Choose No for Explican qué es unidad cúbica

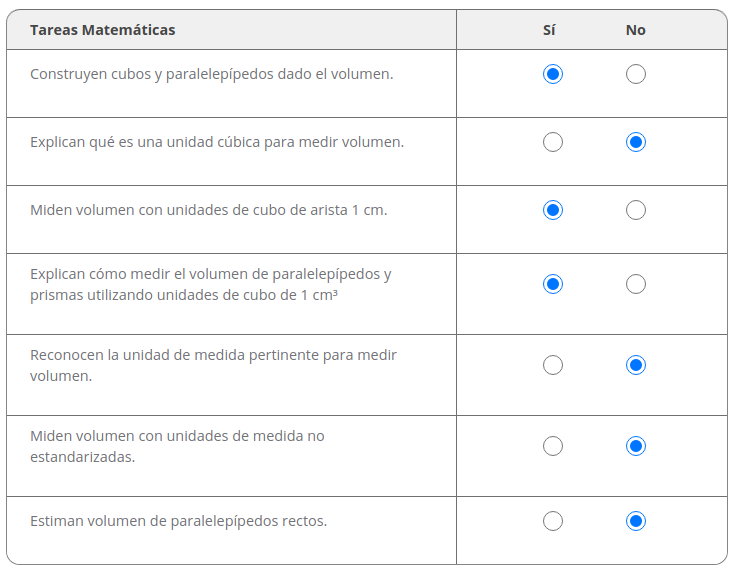point(635,142)
